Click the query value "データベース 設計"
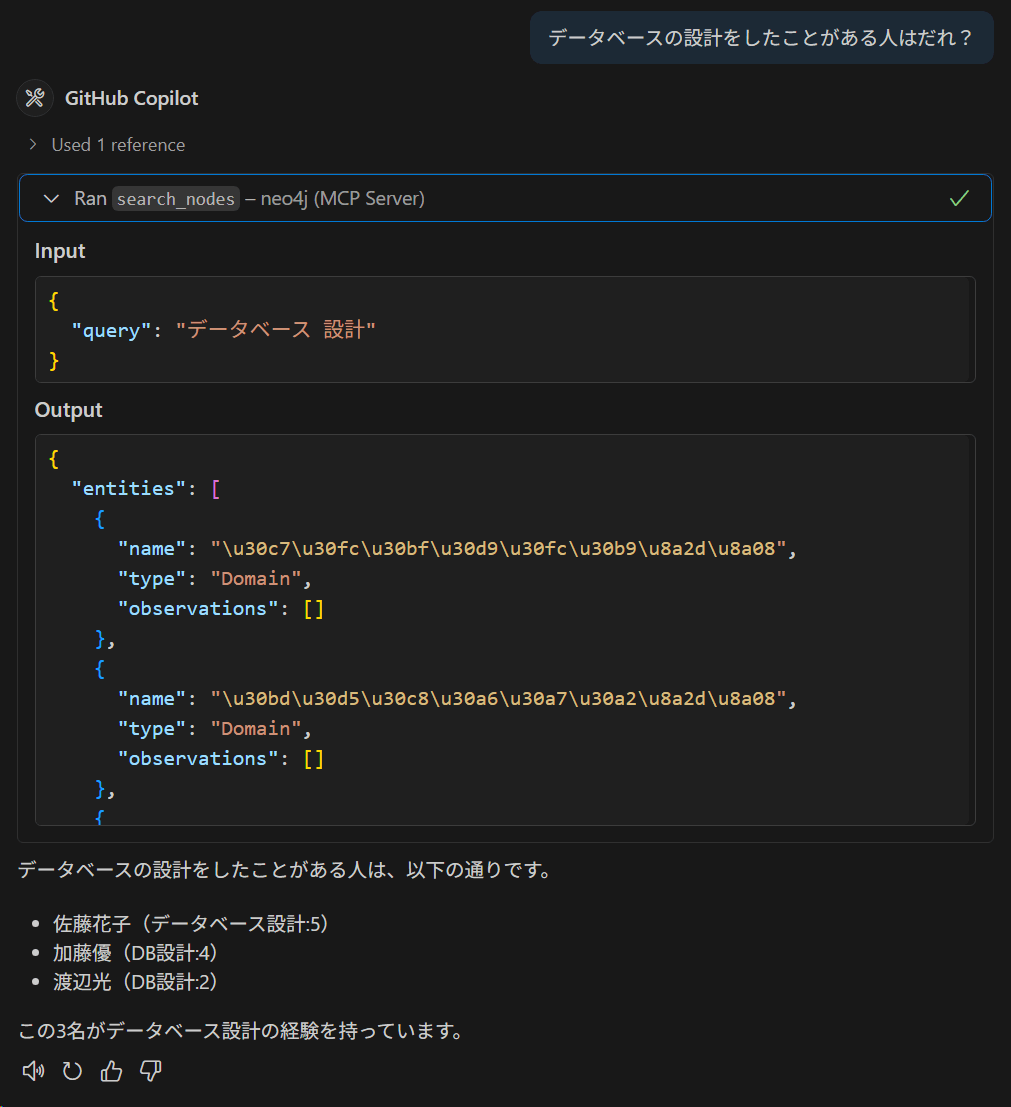The height and width of the screenshot is (1107, 1011). click(x=275, y=330)
